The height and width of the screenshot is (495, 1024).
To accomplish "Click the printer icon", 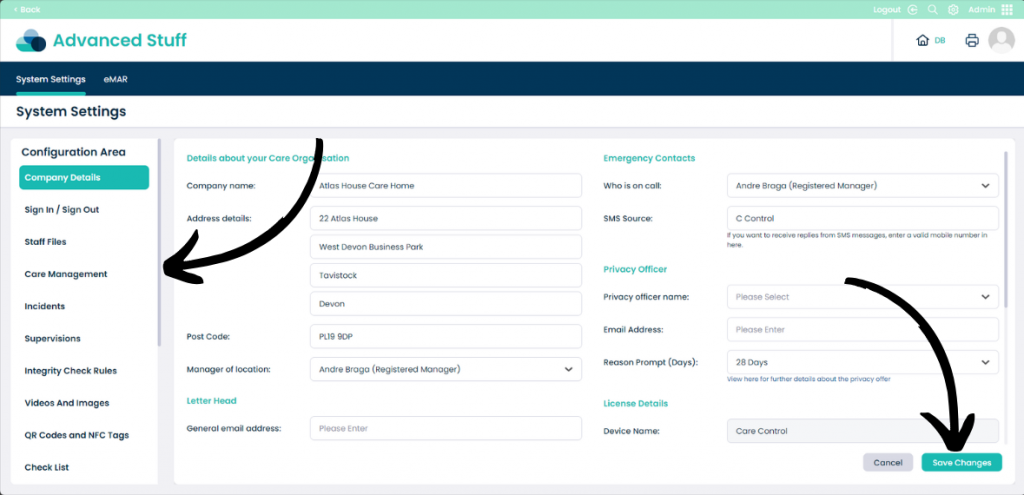I will [x=972, y=40].
